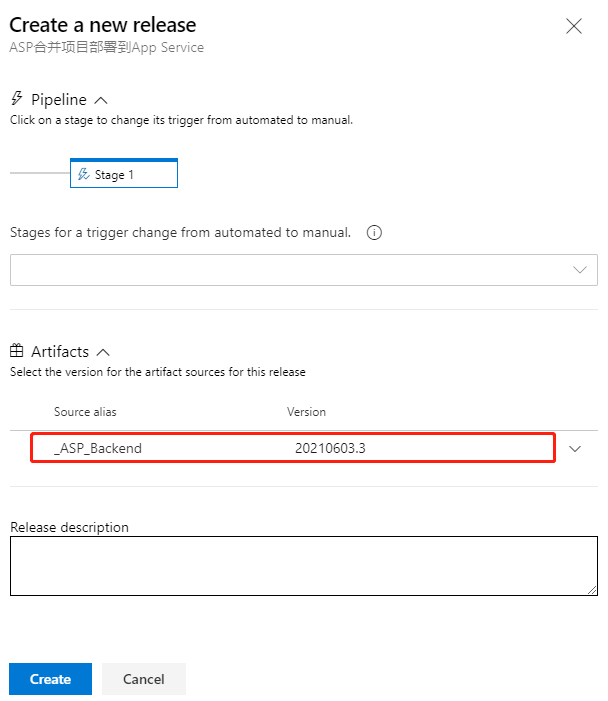Click the Artifacts section heading
This screenshot has height=701, width=608.
click(x=60, y=351)
